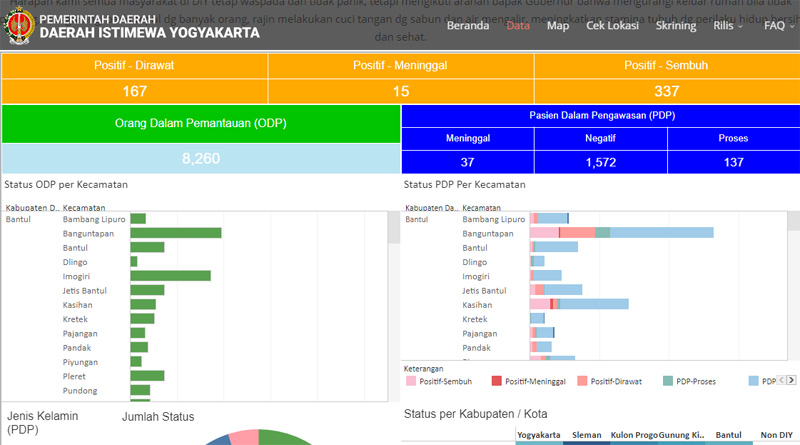Select the Piyungan label in ODP chart

80,362
